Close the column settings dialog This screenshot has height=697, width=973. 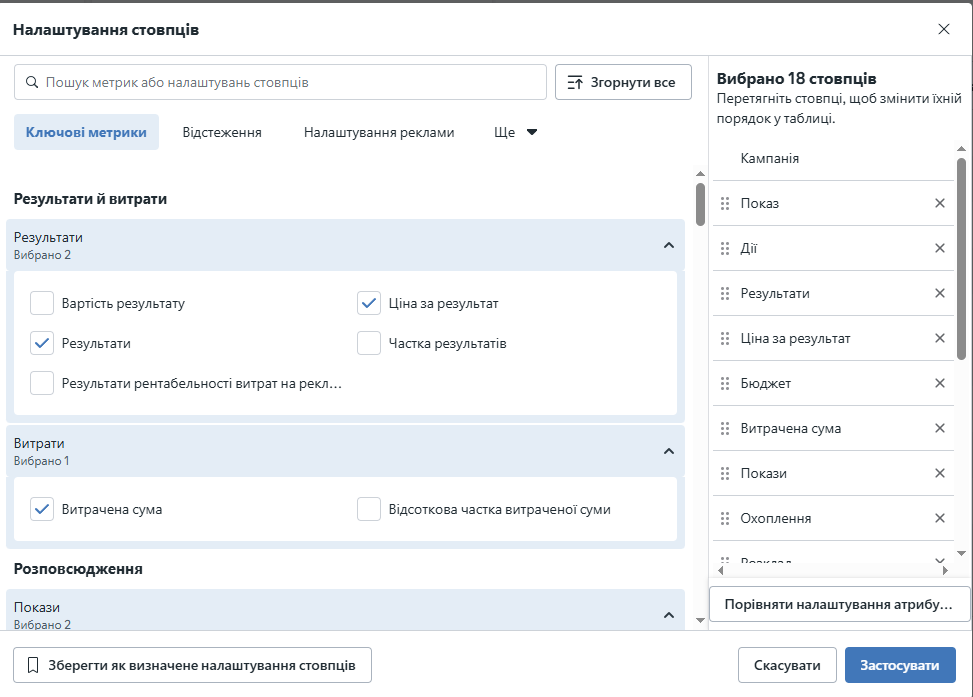(x=943, y=29)
